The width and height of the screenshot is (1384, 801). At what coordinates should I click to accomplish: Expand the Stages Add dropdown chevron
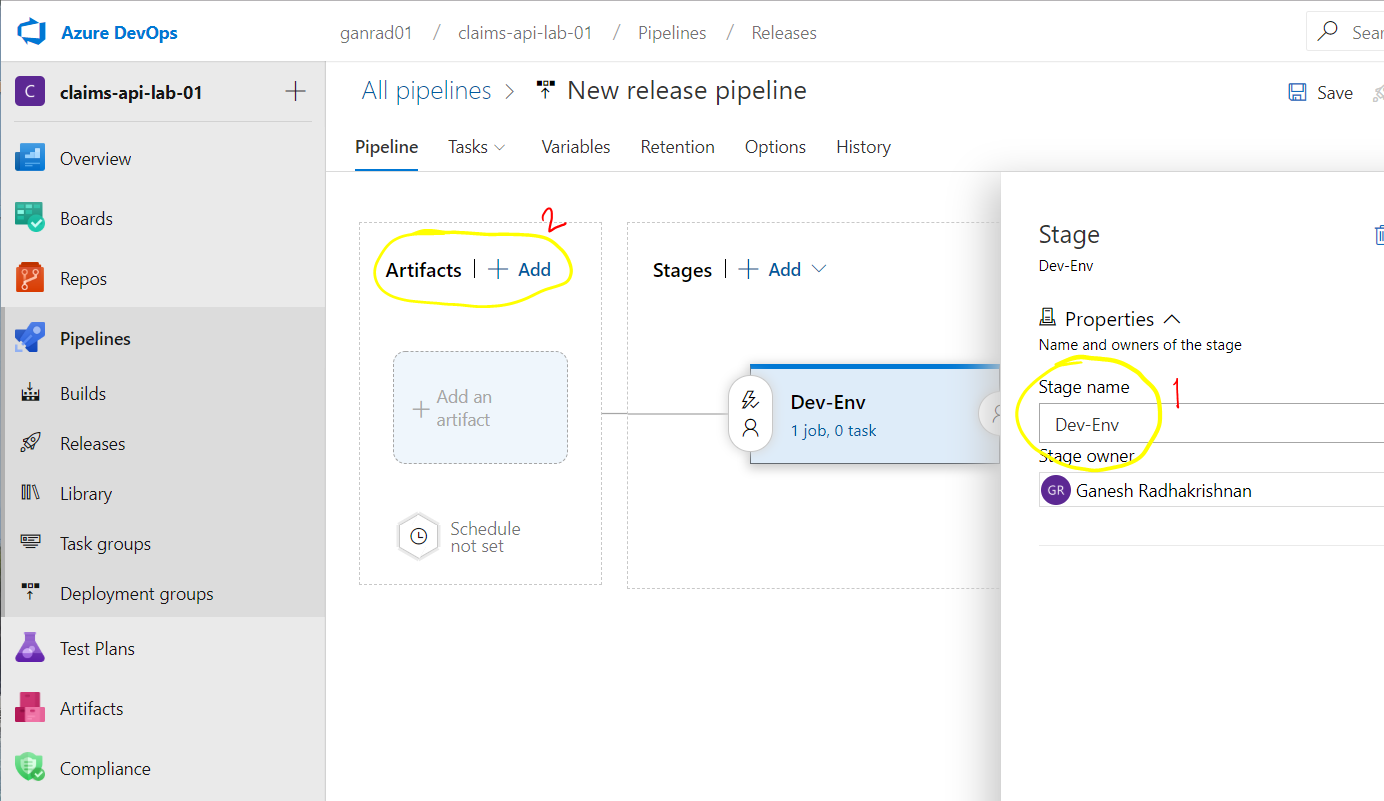[819, 269]
